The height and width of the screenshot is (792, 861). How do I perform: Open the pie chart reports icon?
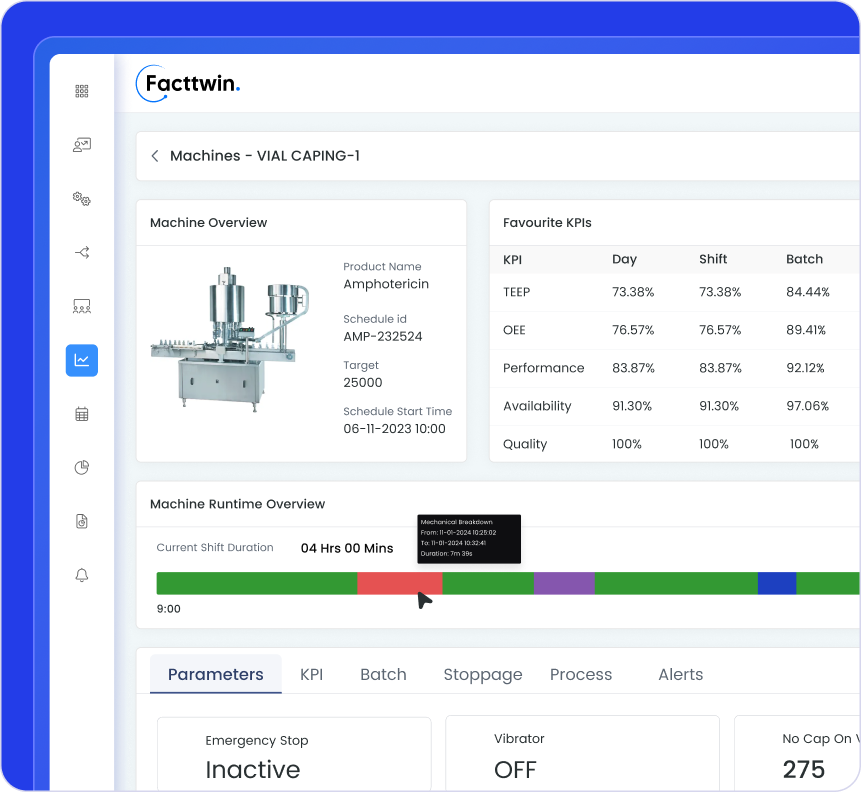(81, 467)
